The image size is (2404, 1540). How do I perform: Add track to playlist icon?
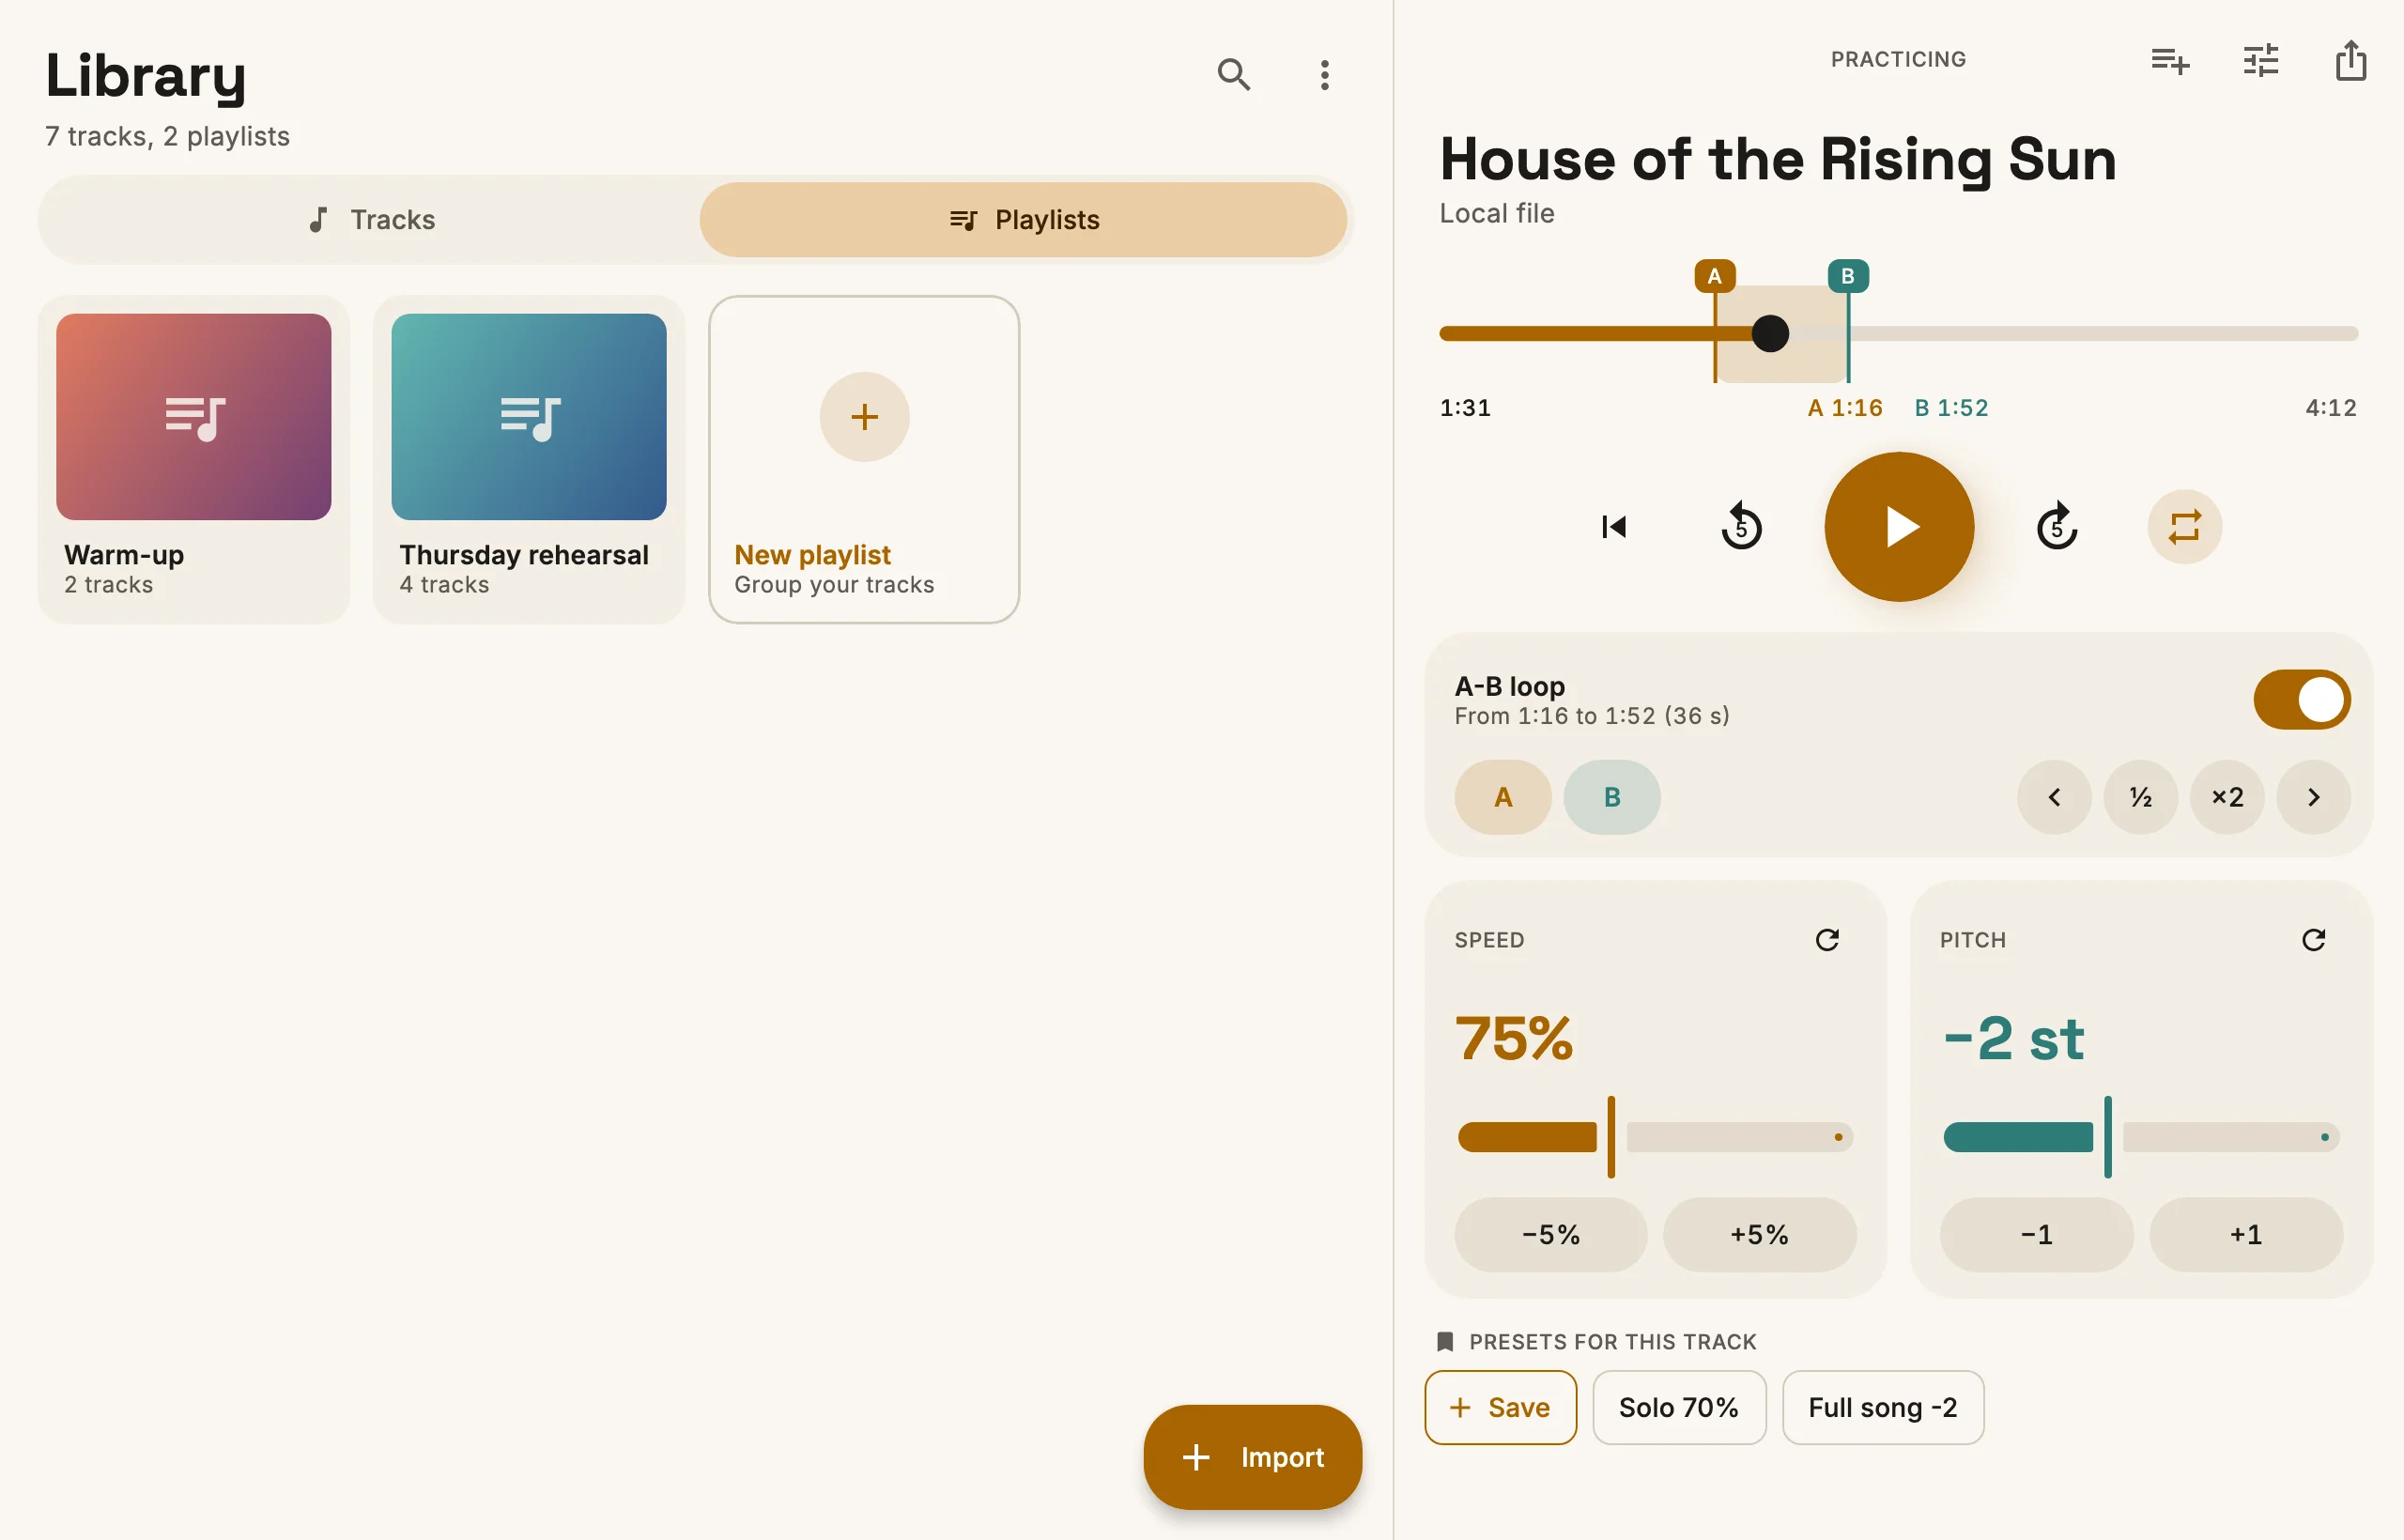pyautogui.click(x=2170, y=60)
